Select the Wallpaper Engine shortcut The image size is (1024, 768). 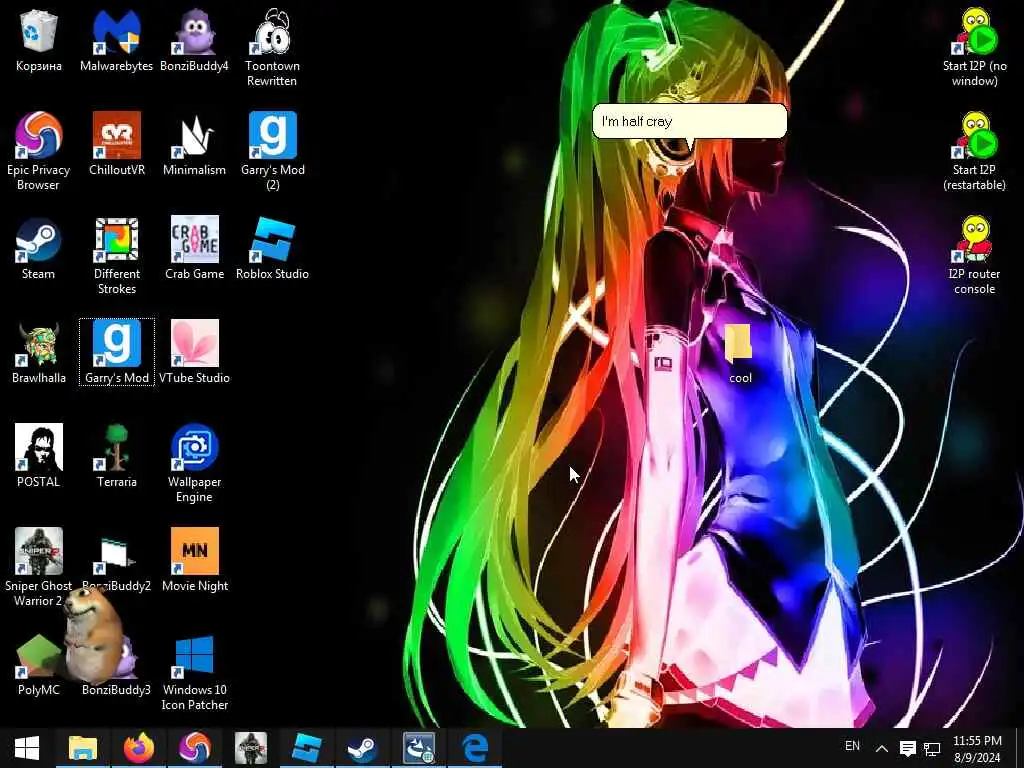click(x=194, y=464)
